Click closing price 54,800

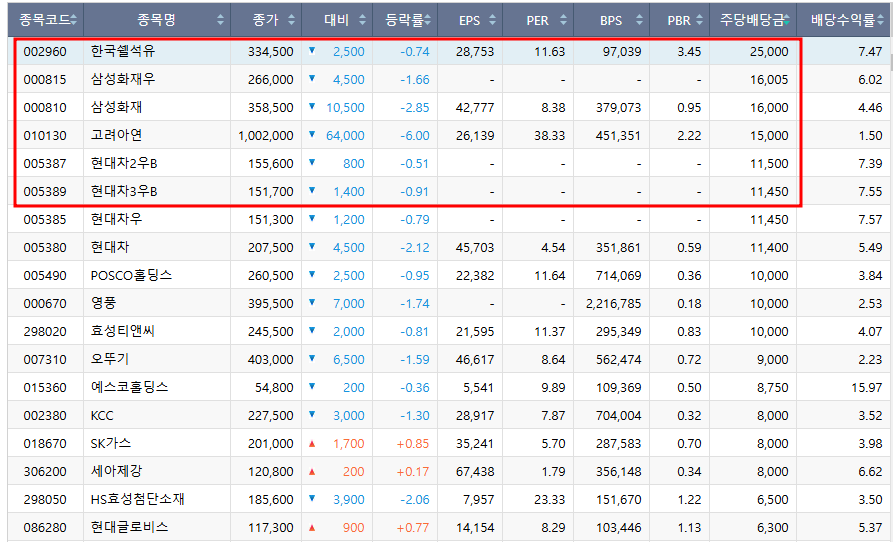(x=274, y=388)
